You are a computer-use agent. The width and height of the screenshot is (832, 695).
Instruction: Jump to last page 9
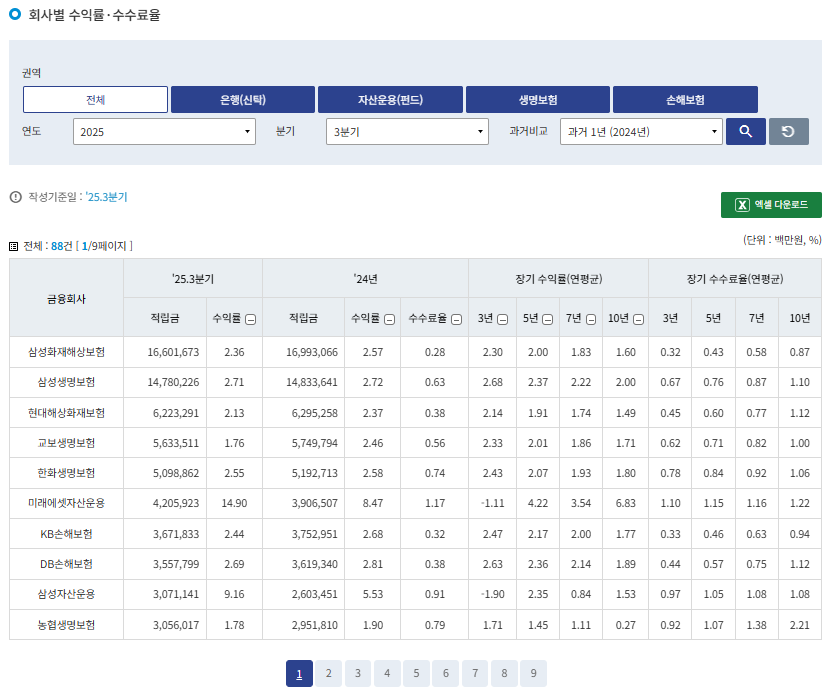pyautogui.click(x=534, y=673)
